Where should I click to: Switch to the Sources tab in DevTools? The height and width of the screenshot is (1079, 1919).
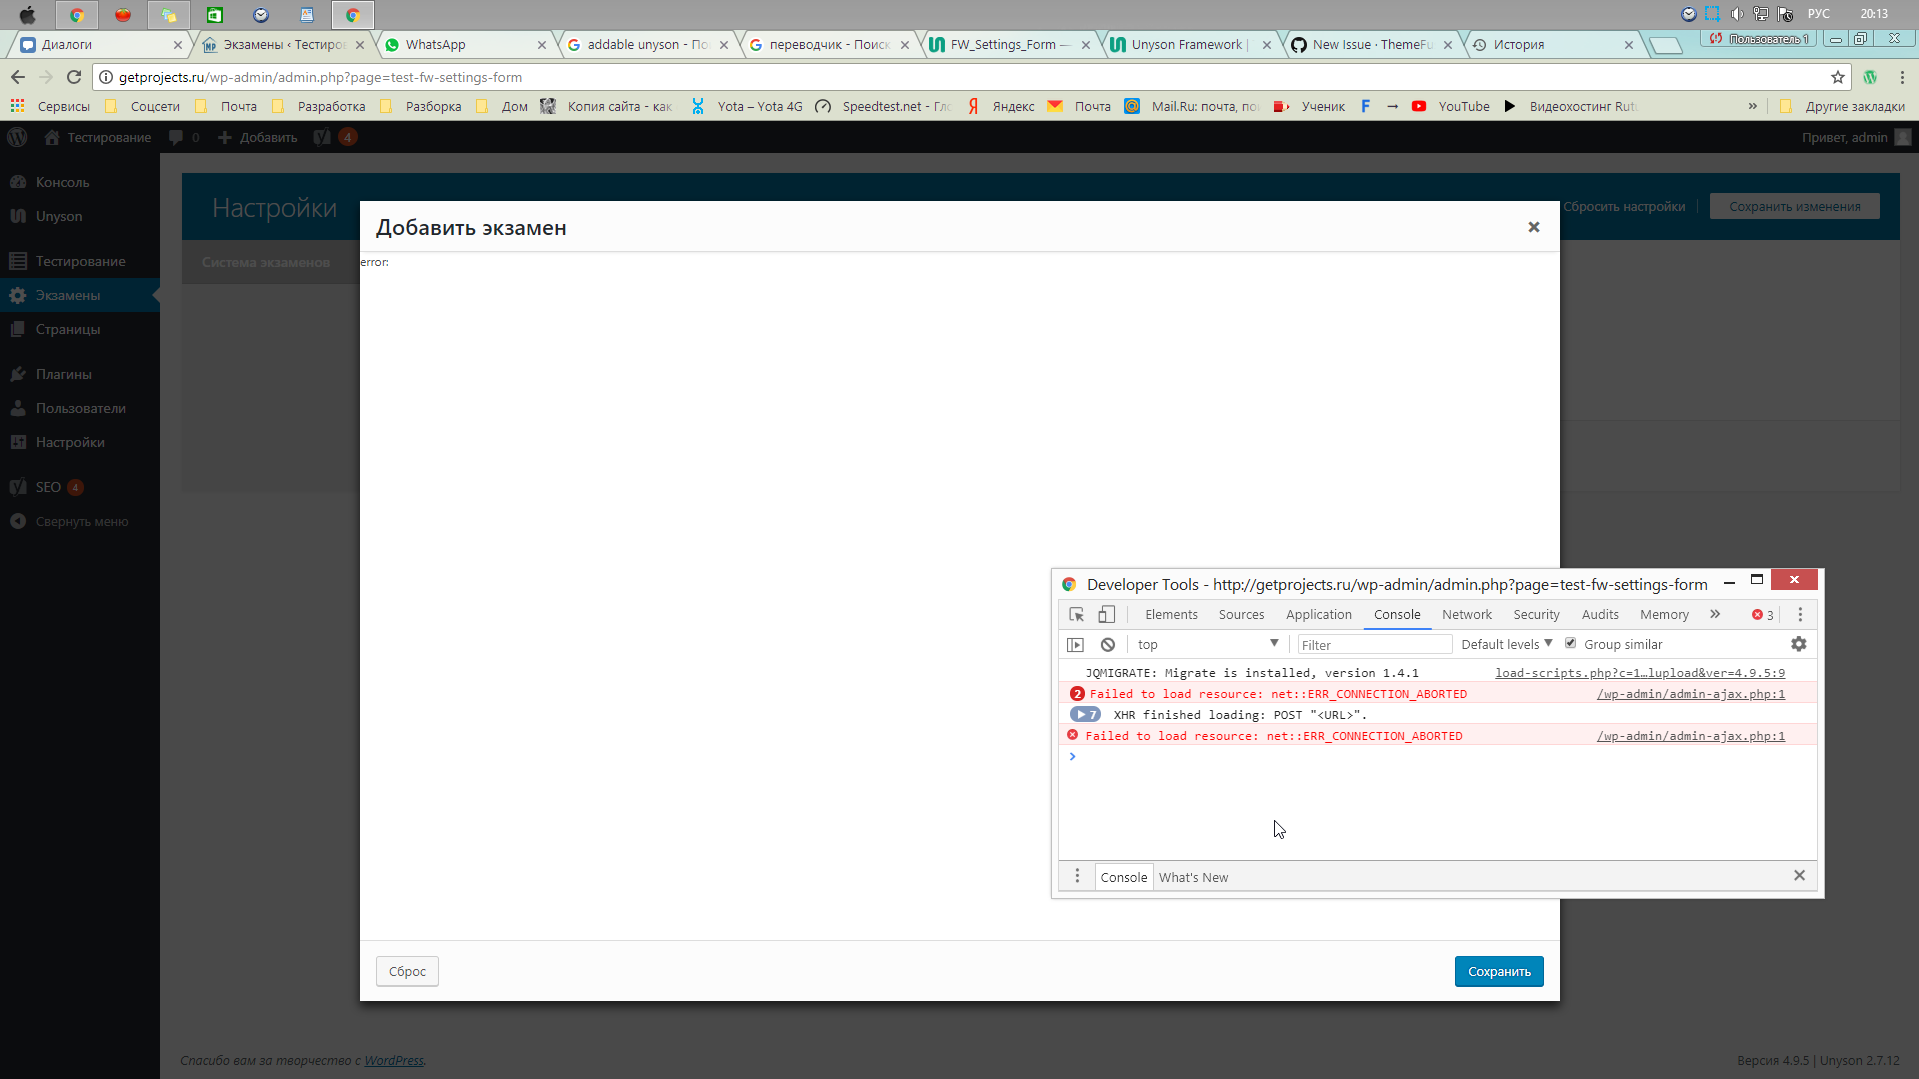pos(1241,614)
